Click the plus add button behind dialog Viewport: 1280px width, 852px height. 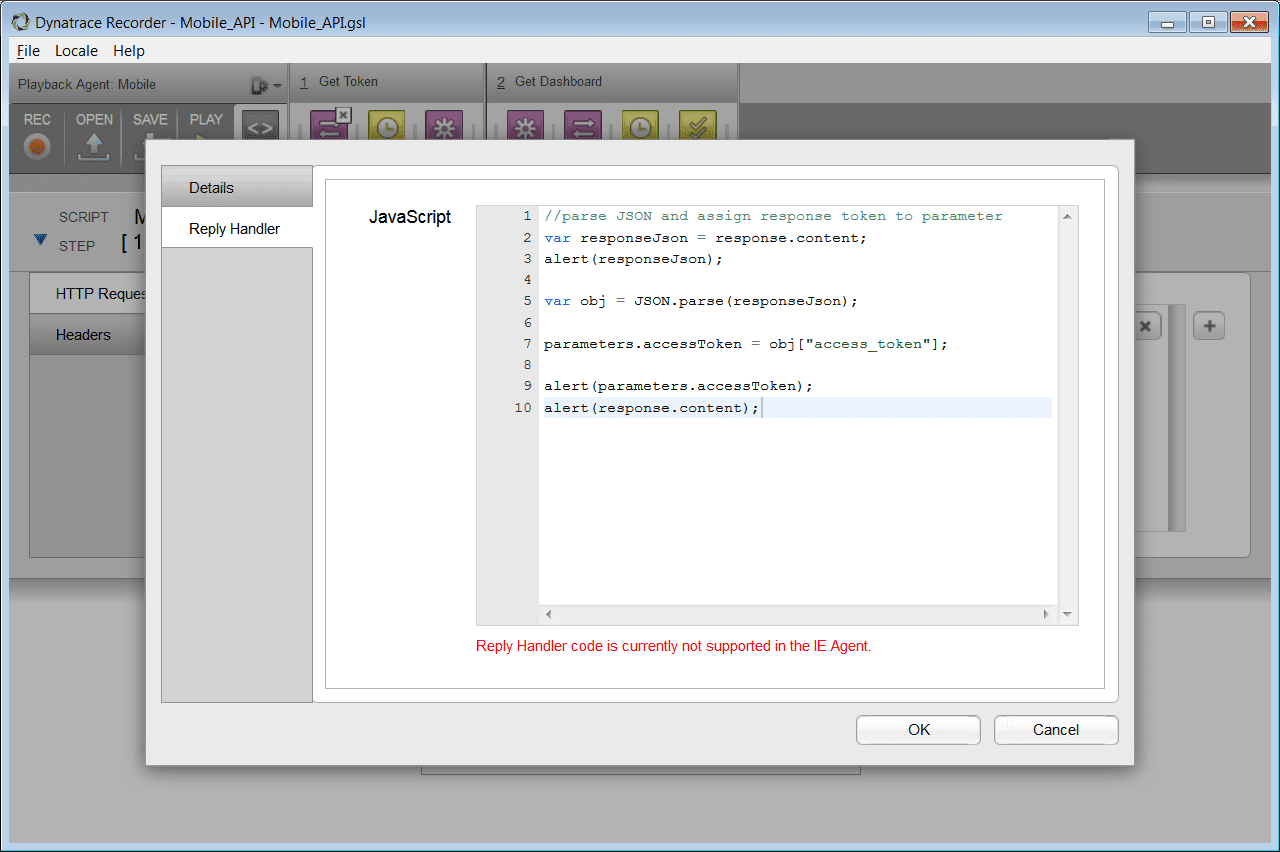pos(1209,326)
